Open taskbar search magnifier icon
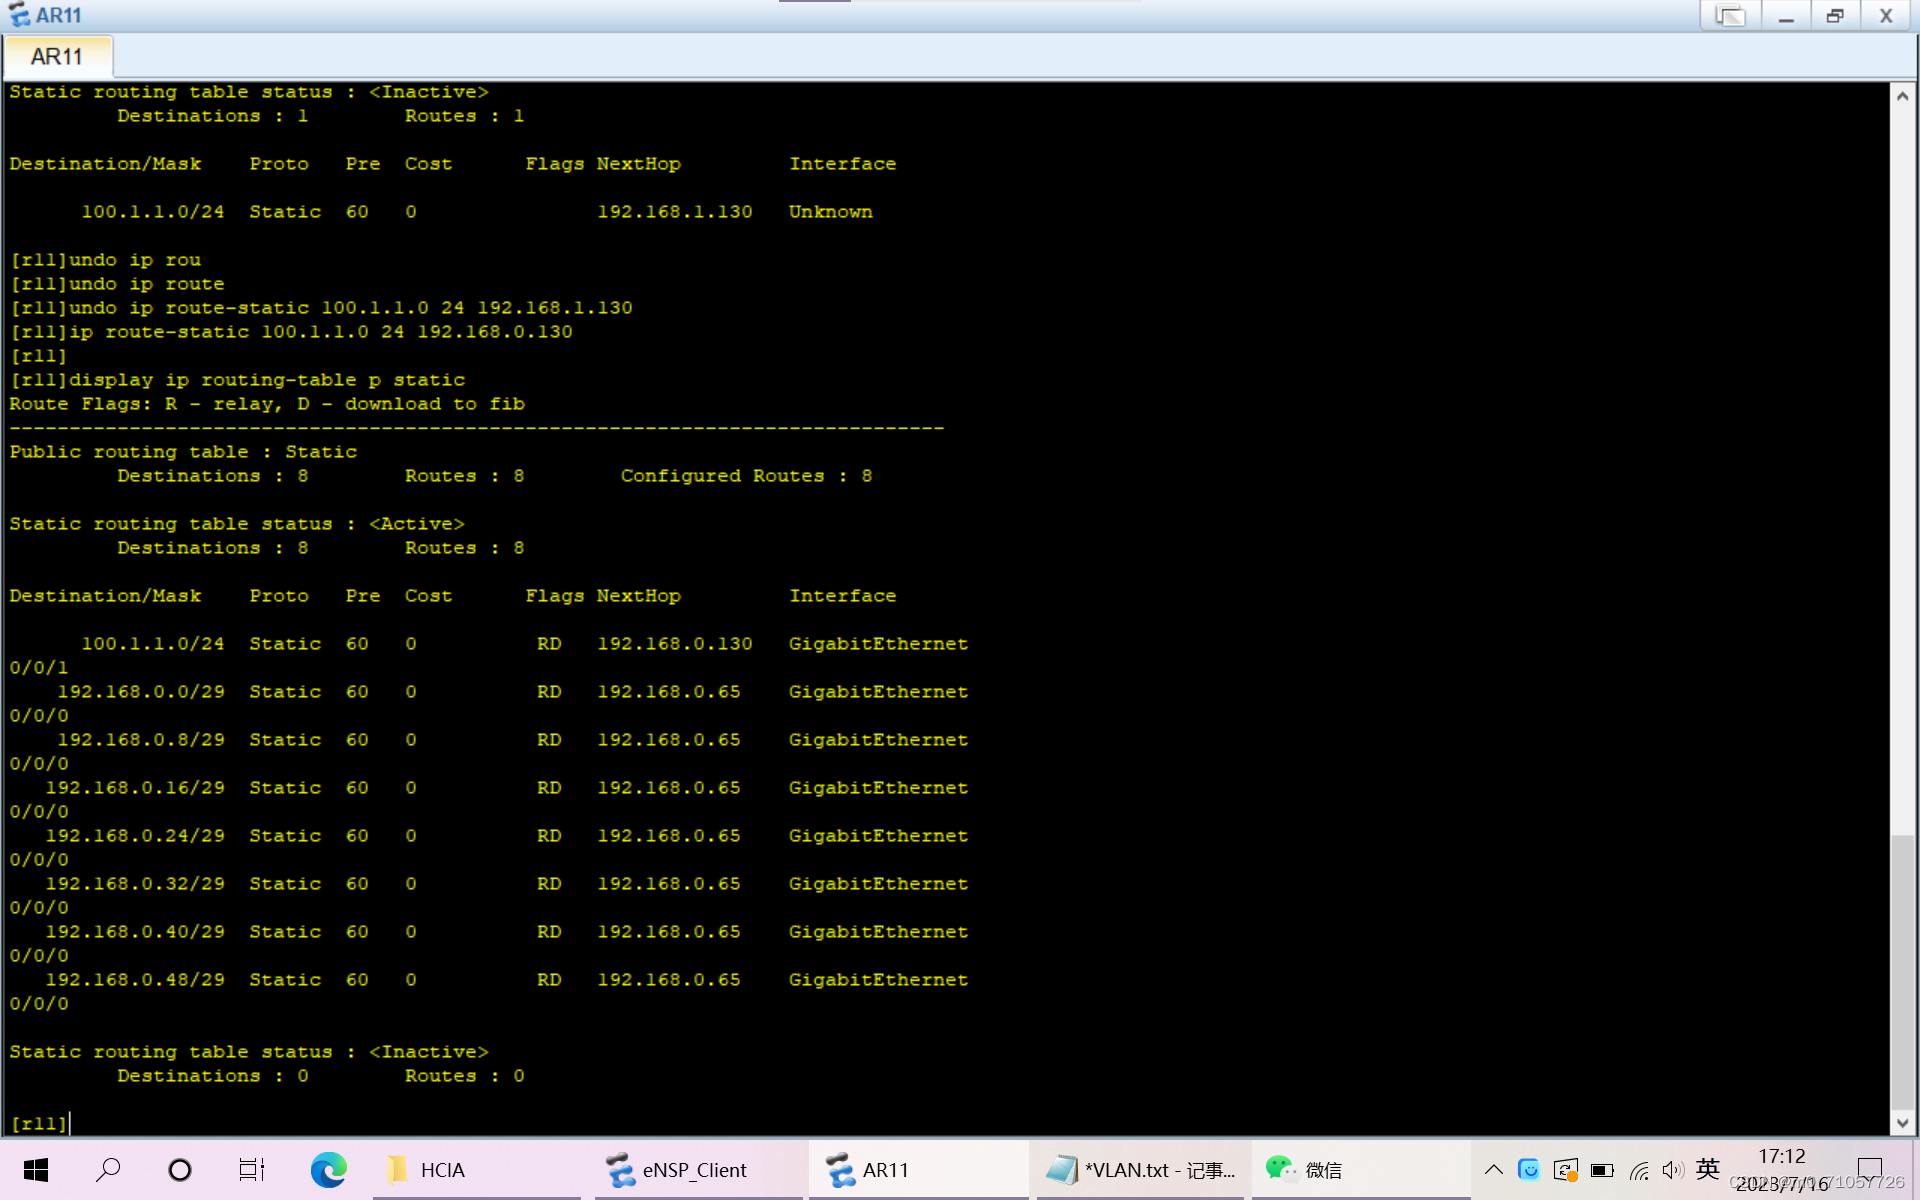The image size is (1920, 1200). coord(108,1169)
